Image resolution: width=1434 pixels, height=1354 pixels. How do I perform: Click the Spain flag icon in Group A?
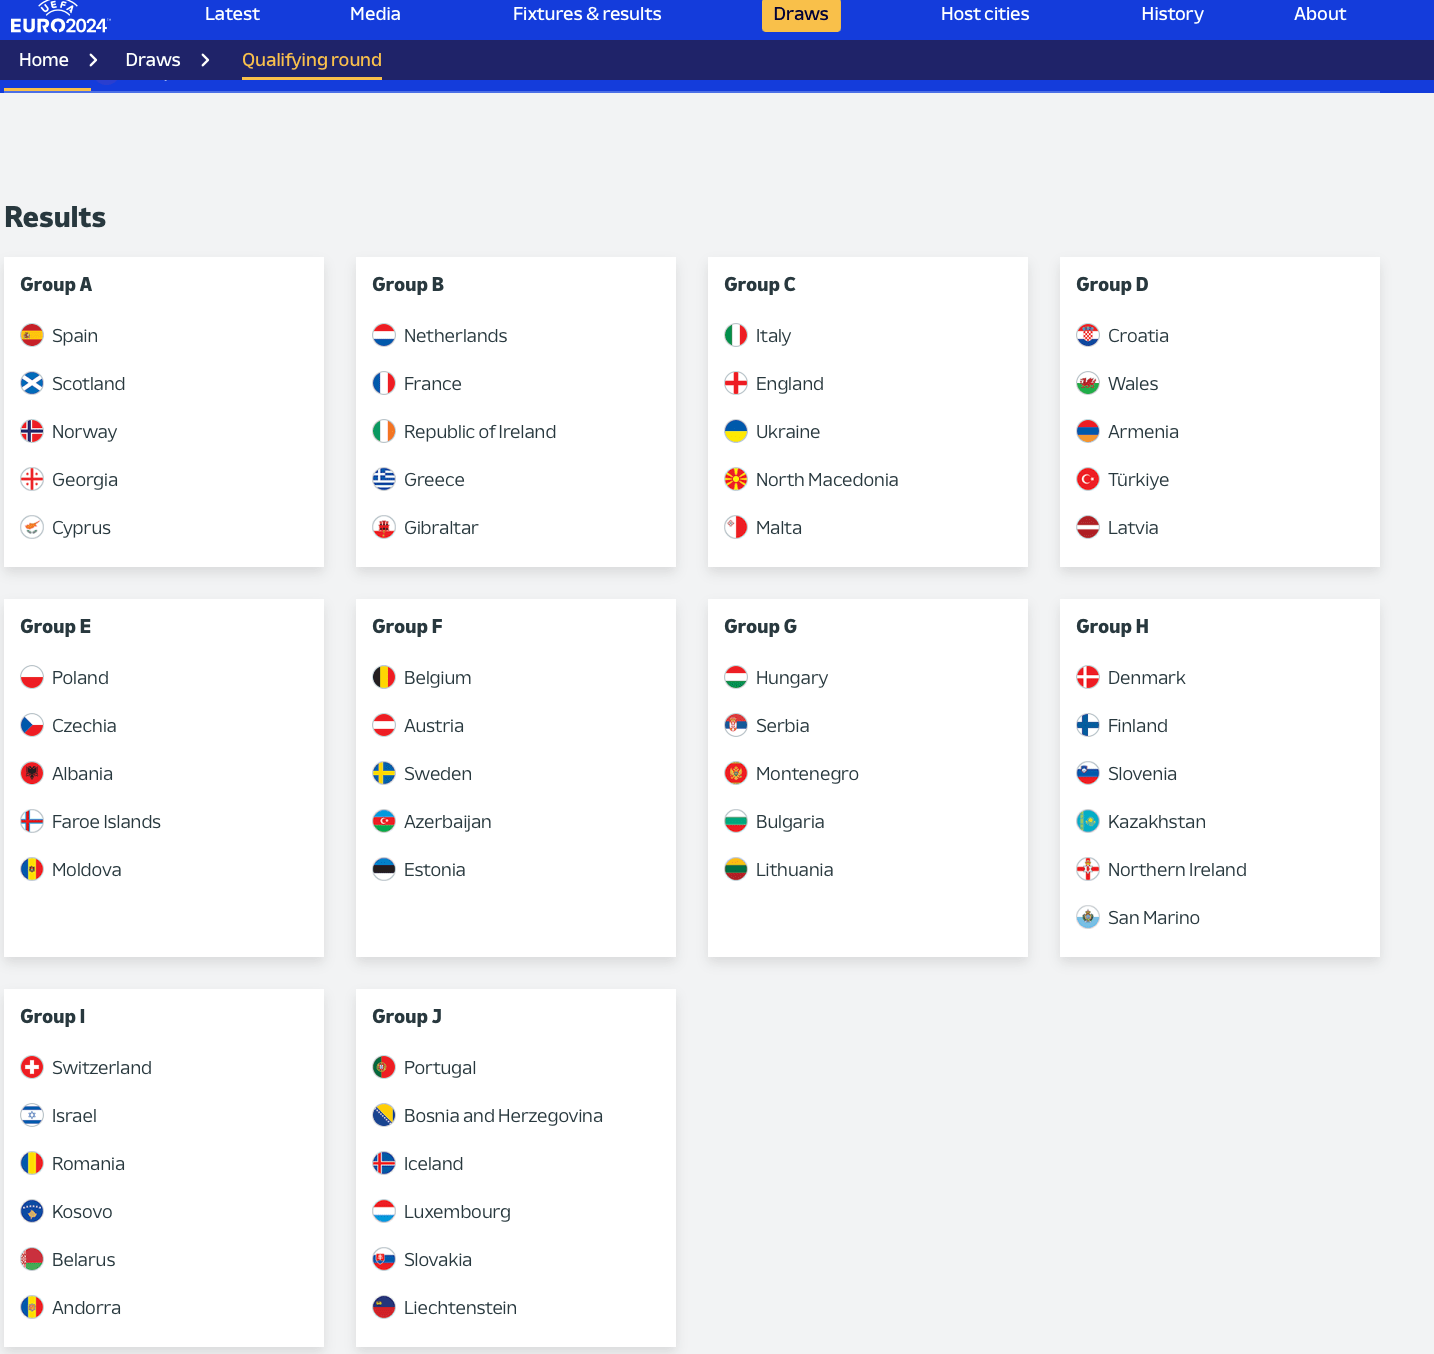[x=31, y=335]
